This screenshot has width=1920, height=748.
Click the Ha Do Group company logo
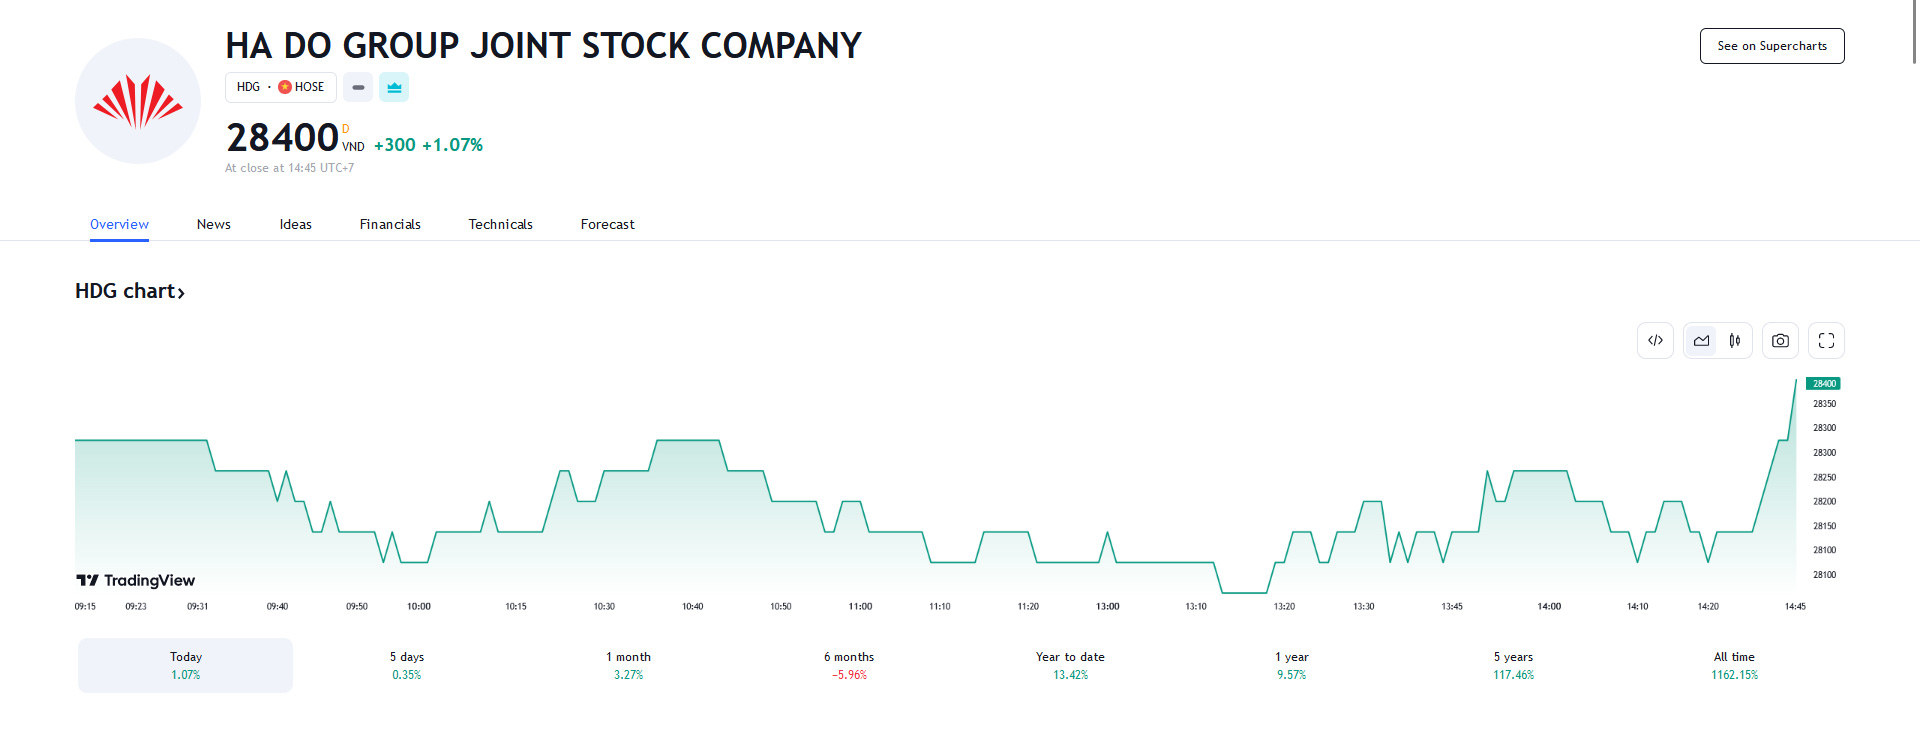click(138, 101)
